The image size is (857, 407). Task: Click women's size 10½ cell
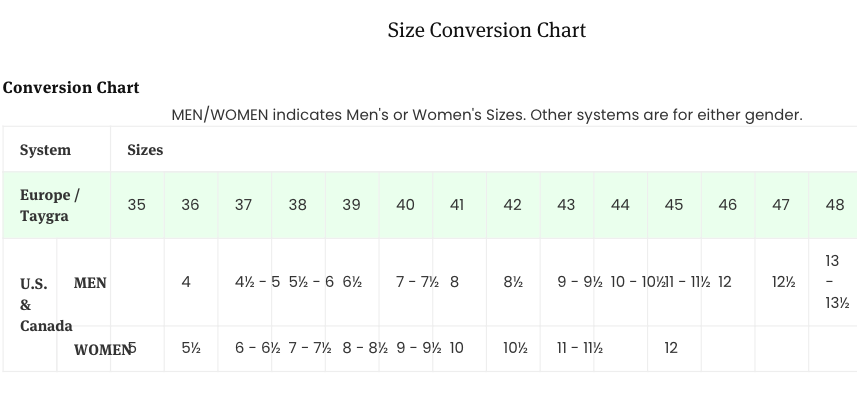click(514, 348)
